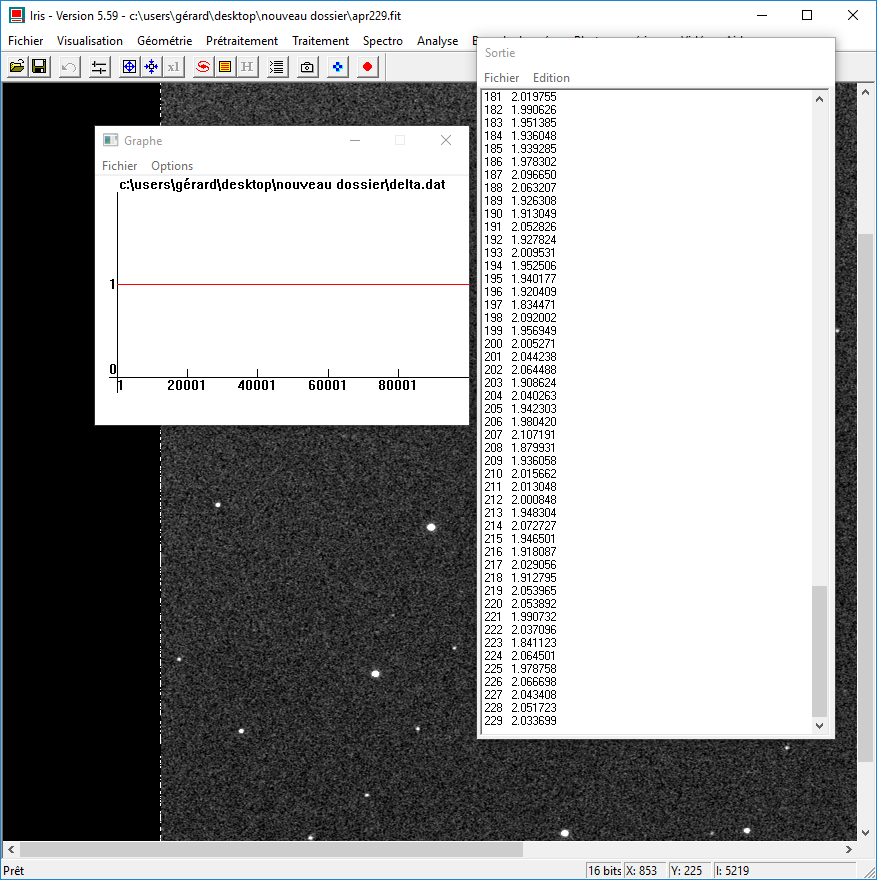Open Fichier menu in Sortie window
Screen dimensions: 877x880
(x=502, y=77)
